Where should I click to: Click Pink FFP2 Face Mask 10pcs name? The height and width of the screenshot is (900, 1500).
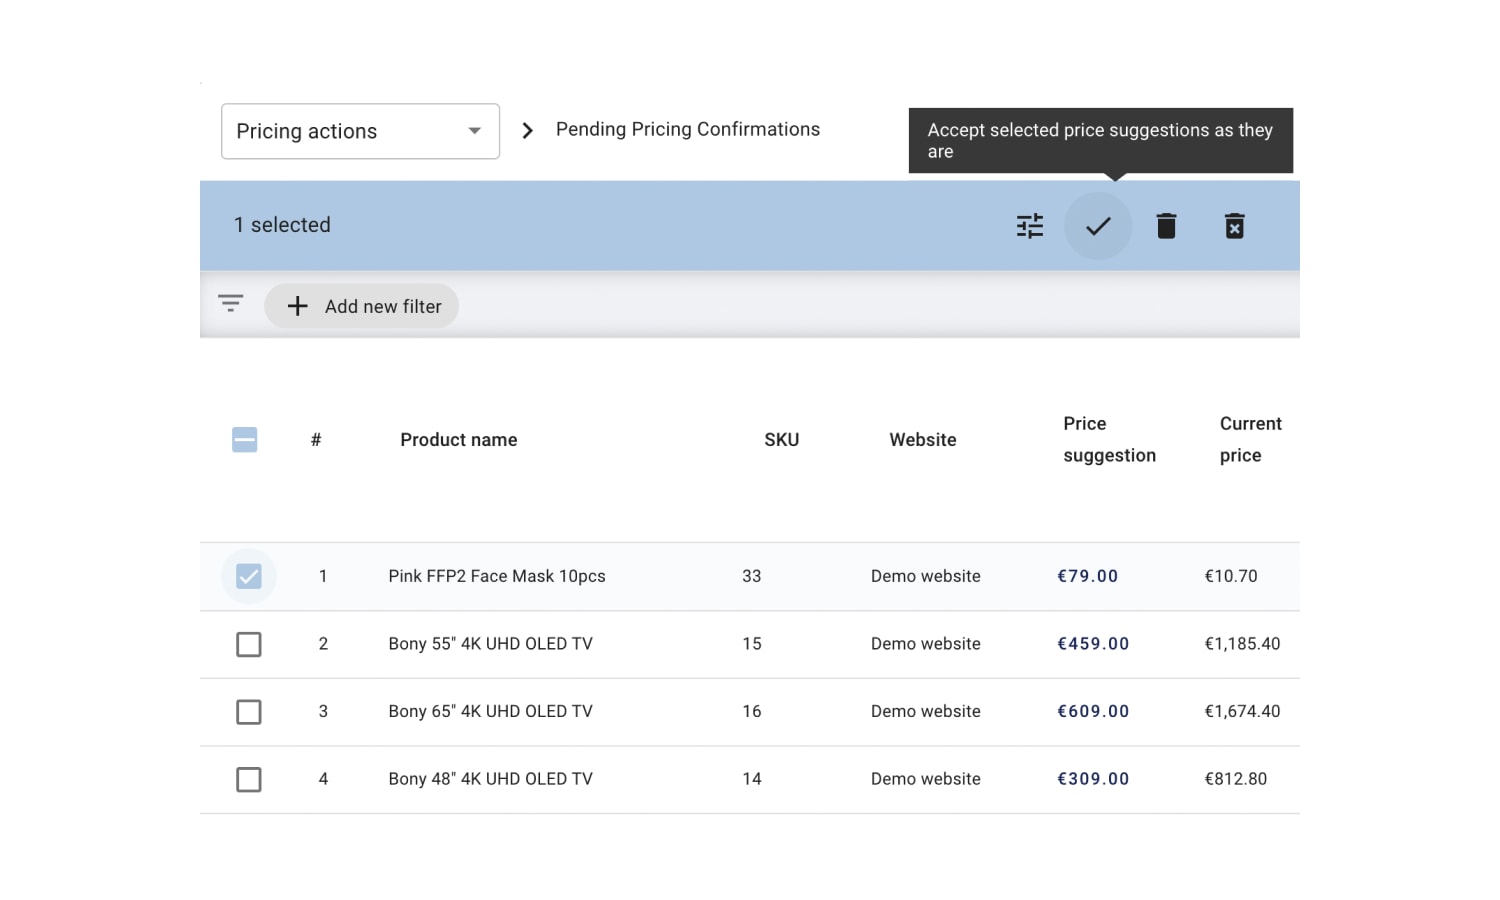(497, 576)
